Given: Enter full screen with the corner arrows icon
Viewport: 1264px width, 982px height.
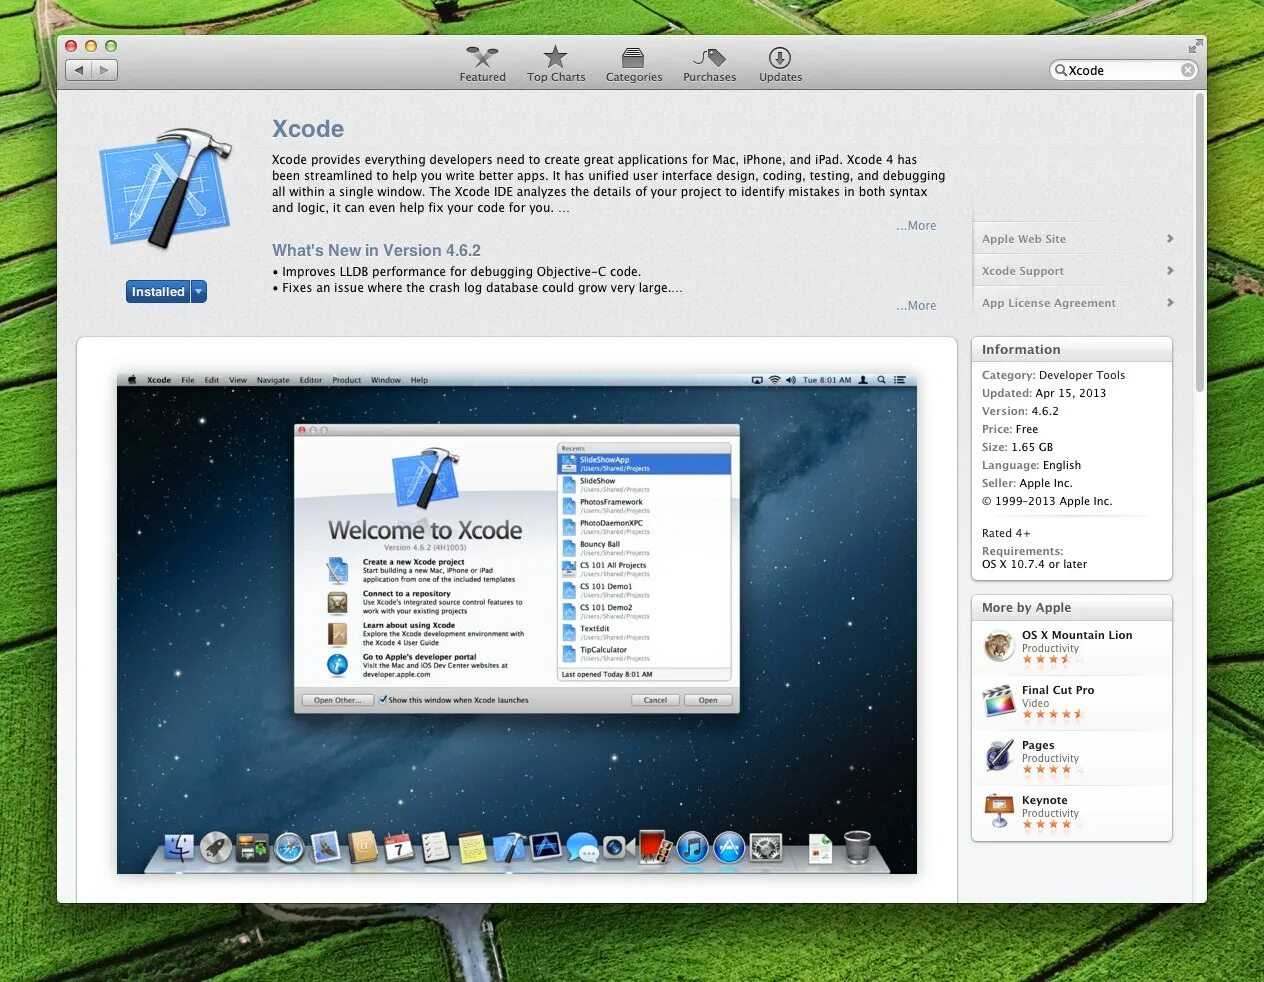Looking at the screenshot, I should pyautogui.click(x=1195, y=46).
